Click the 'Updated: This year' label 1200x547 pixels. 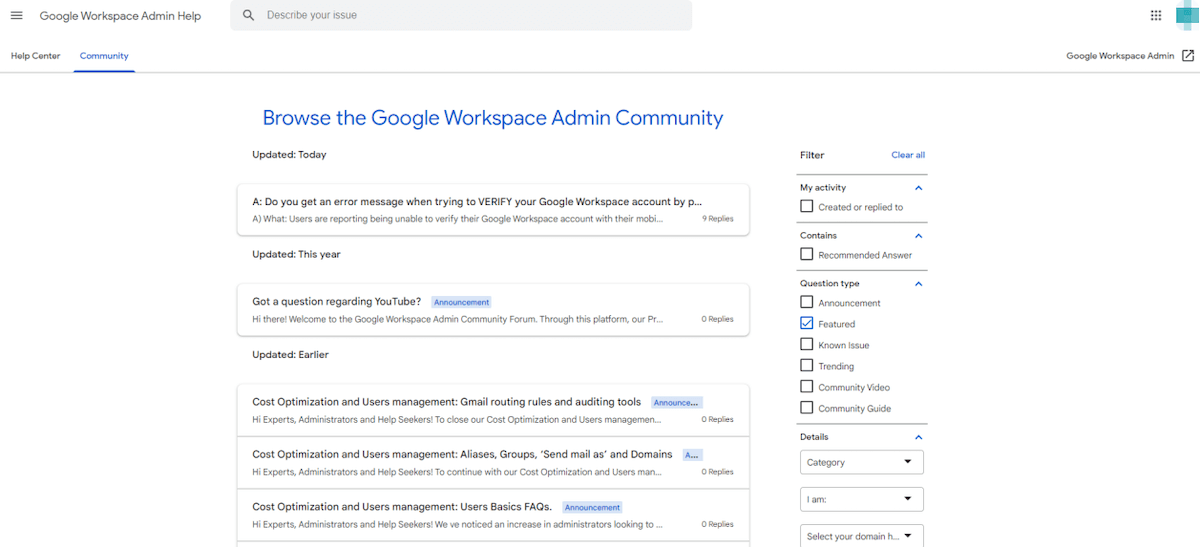(x=296, y=255)
